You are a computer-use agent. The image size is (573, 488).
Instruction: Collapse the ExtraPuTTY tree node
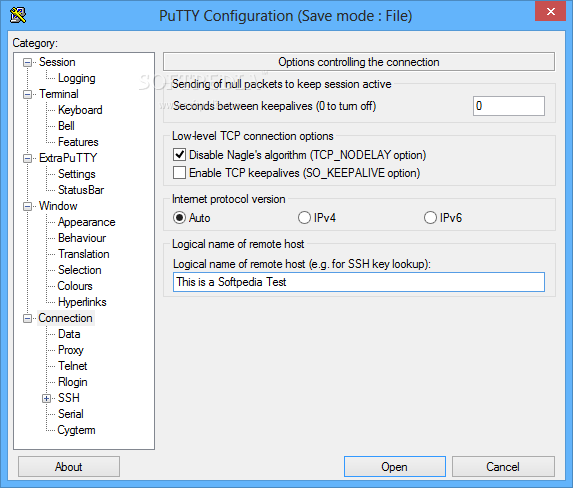click(27, 159)
